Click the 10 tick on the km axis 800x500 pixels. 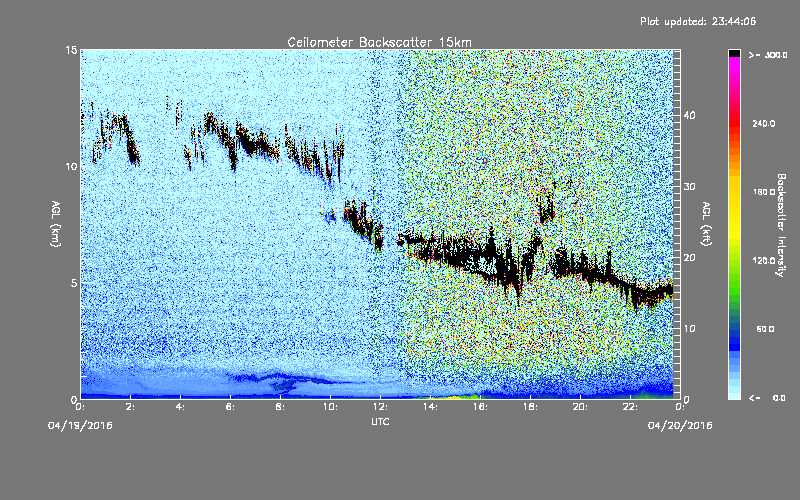pyautogui.click(x=71, y=167)
